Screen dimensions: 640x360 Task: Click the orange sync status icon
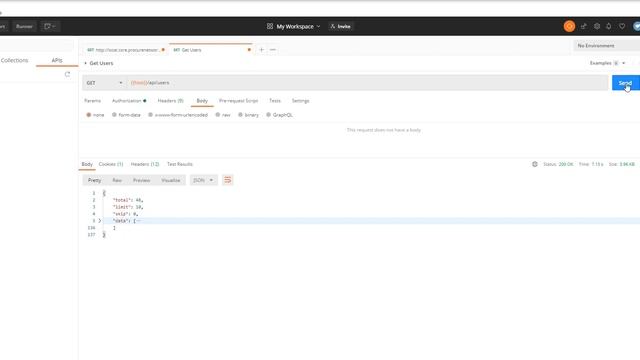(x=569, y=26)
